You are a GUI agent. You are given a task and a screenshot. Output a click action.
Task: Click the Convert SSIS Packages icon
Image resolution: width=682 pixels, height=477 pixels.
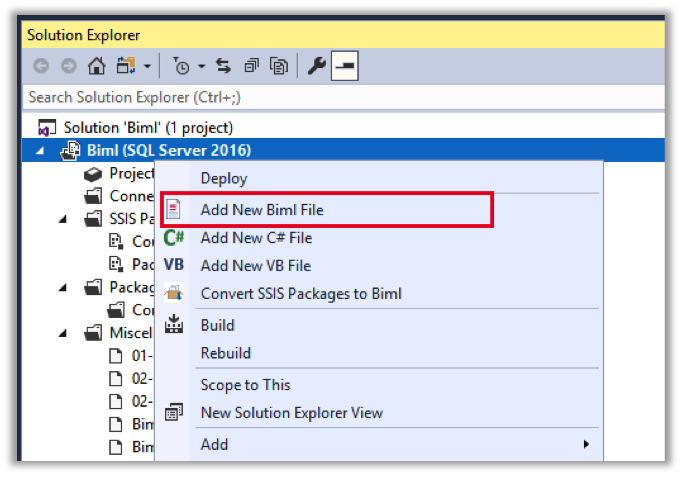point(174,293)
